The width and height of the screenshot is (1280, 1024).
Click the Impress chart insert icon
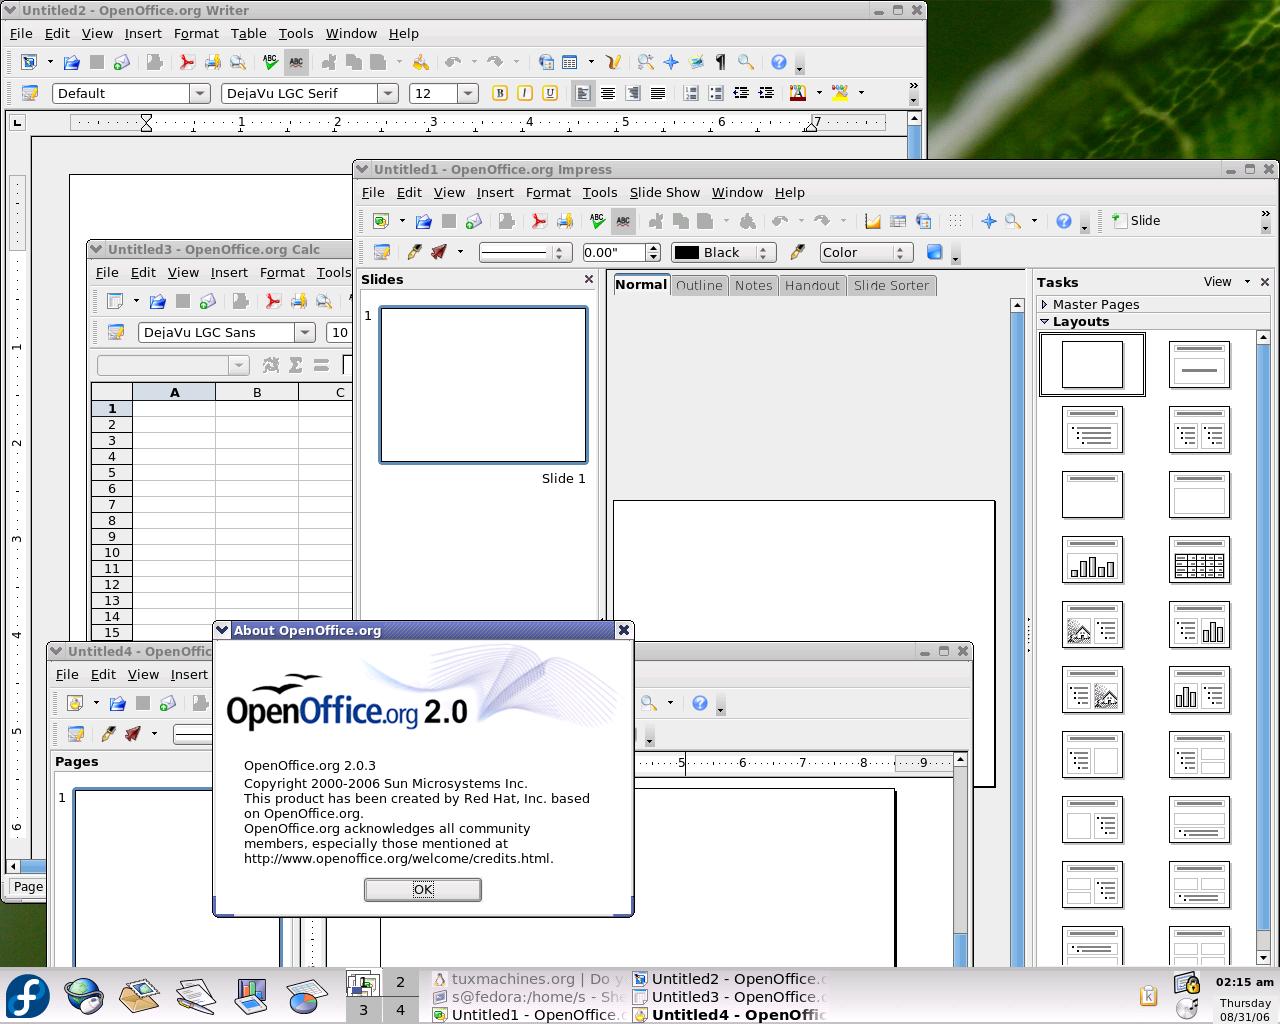point(873,221)
